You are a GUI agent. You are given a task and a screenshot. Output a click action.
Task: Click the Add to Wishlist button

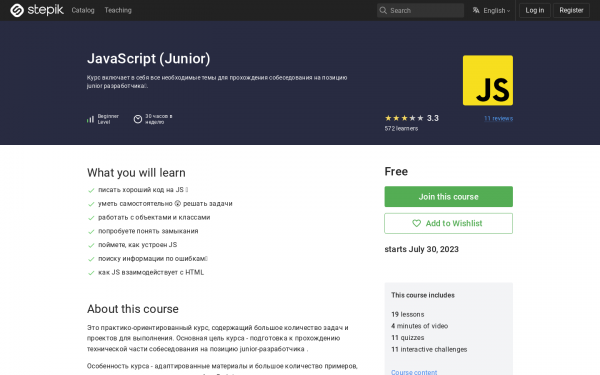[448, 223]
